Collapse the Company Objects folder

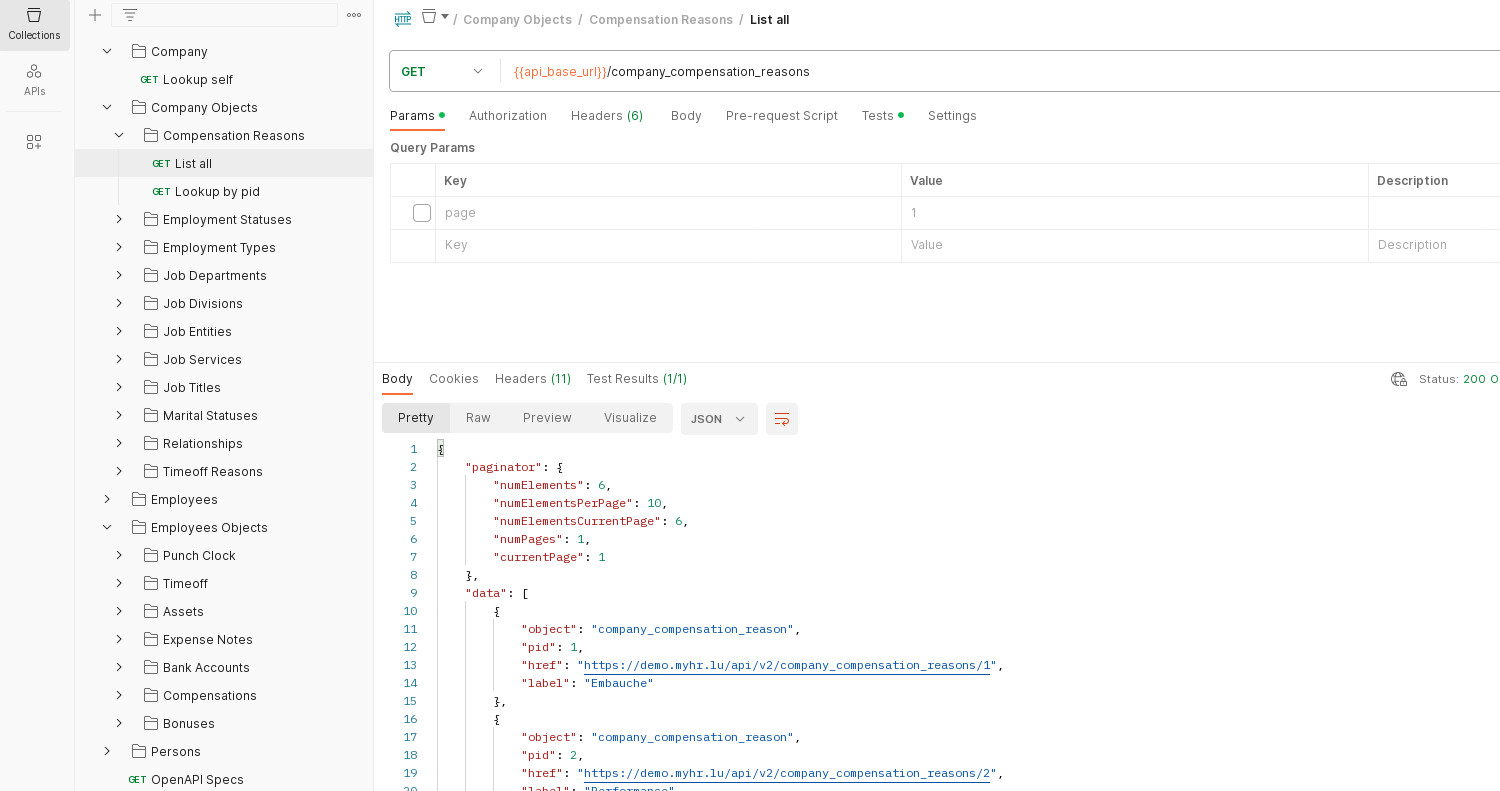pyautogui.click(x=107, y=107)
